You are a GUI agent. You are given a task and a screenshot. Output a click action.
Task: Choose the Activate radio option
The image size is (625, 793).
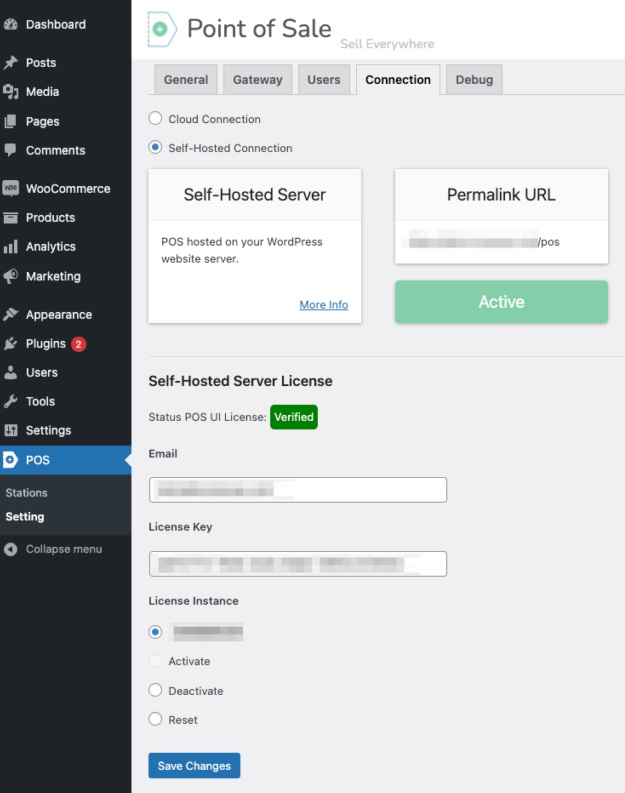pos(155,661)
